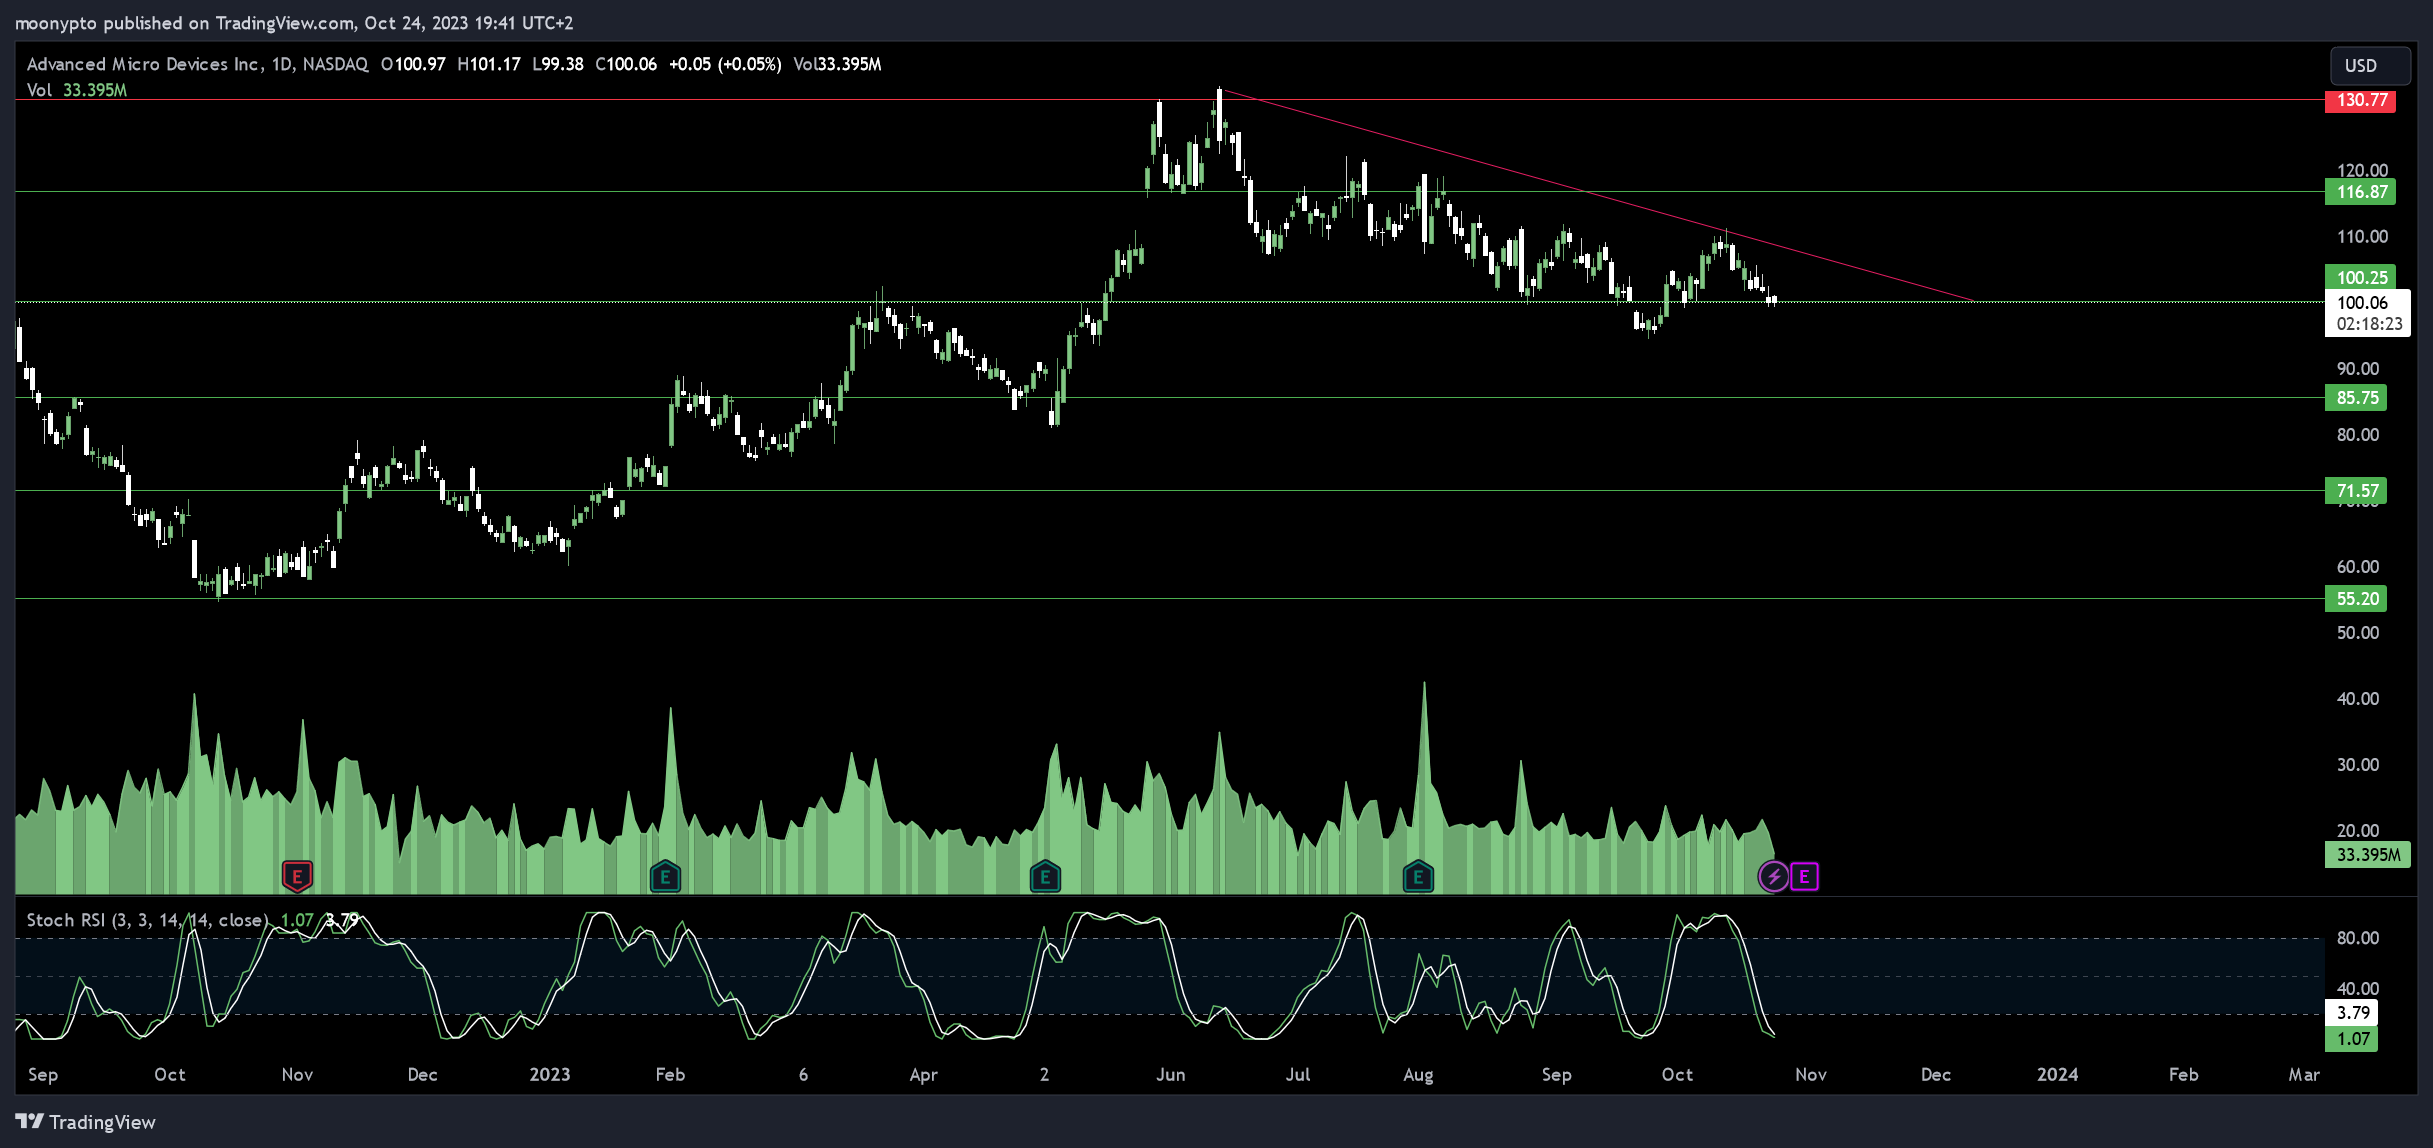Click the Stoch RSI 1.07 value label

coord(2353,1039)
